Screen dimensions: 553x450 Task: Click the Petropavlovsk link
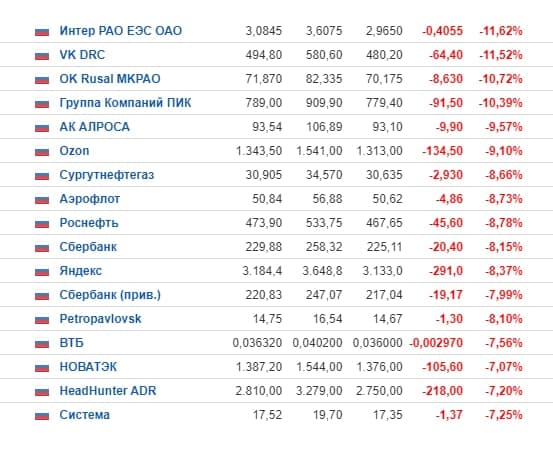[x=100, y=319]
